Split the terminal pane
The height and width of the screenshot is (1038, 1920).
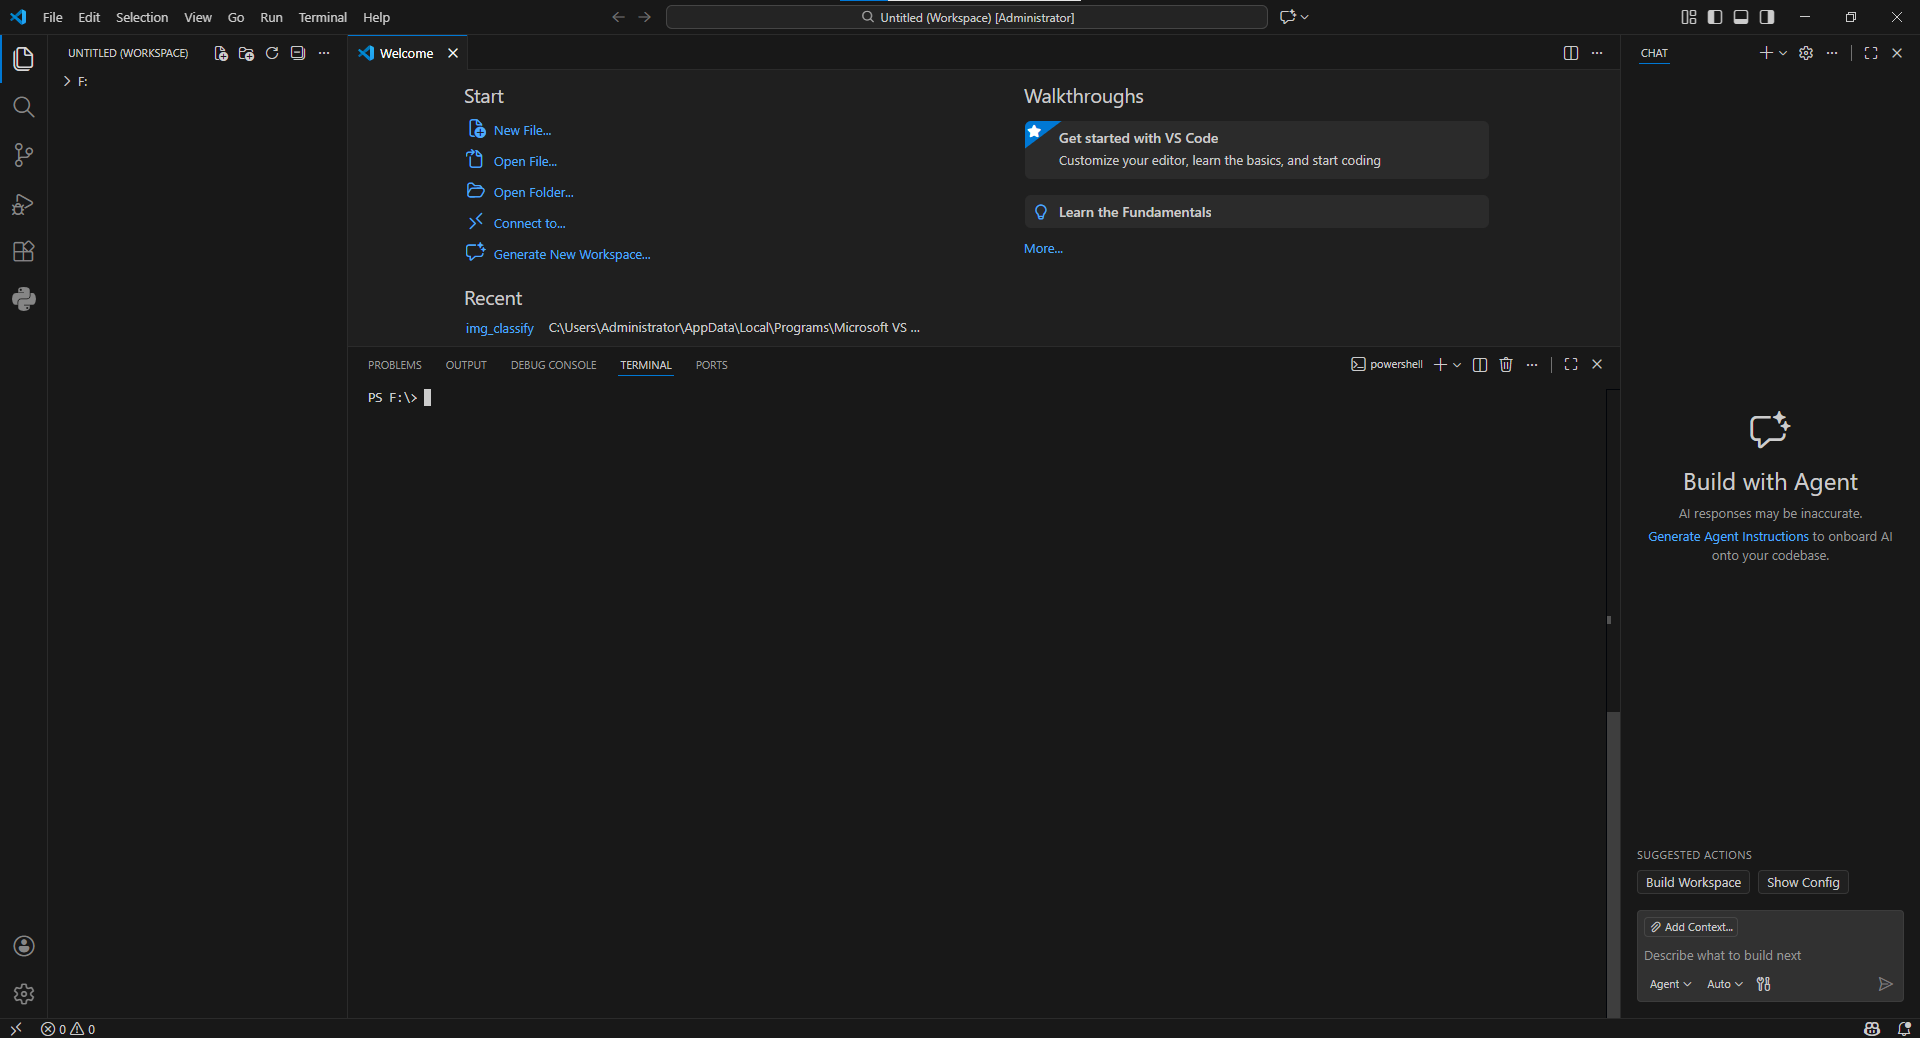click(x=1480, y=365)
